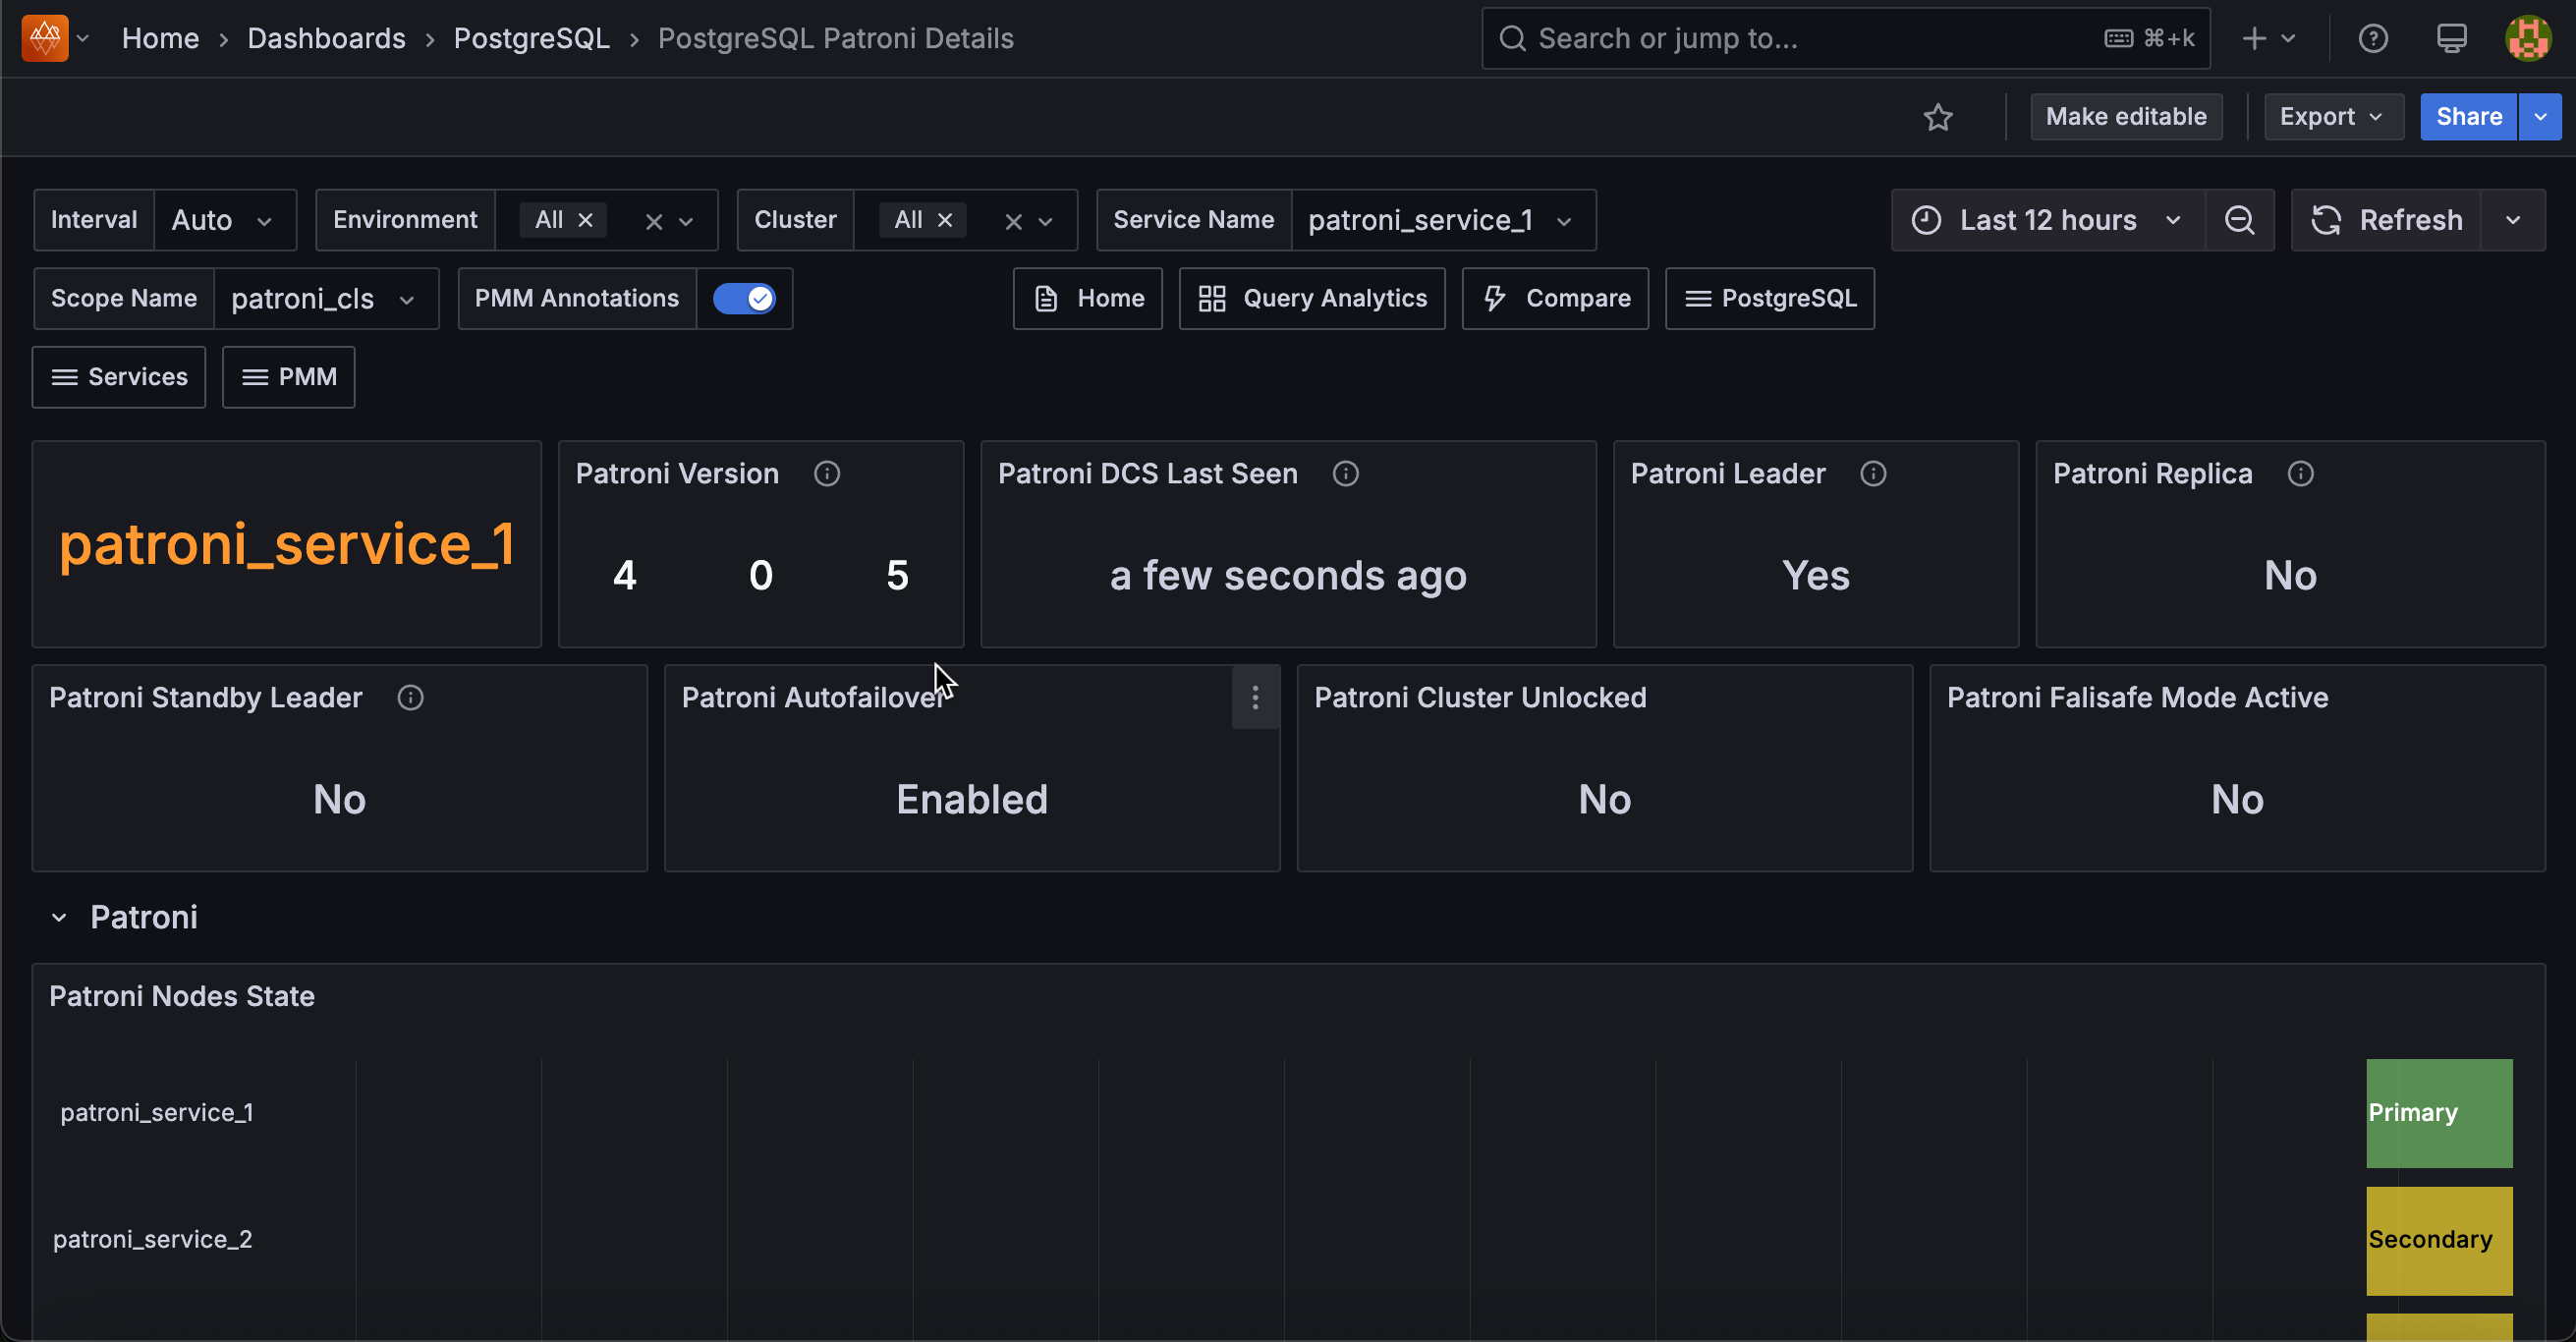Click the Make editable button
This screenshot has width=2576, height=1342.
[2126, 117]
